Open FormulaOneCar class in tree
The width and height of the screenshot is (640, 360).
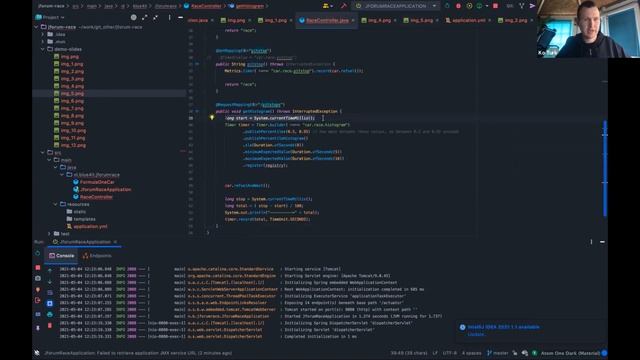94,182
